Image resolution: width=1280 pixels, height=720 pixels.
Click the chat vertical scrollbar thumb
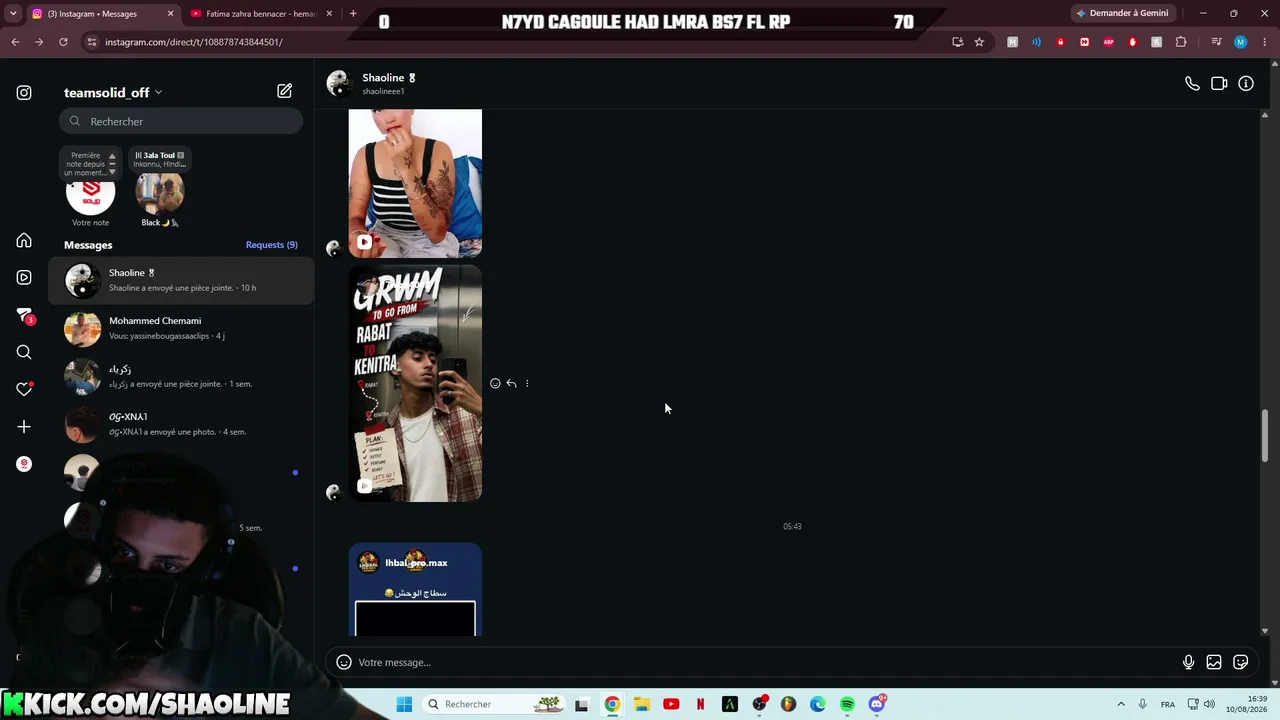(x=1265, y=435)
